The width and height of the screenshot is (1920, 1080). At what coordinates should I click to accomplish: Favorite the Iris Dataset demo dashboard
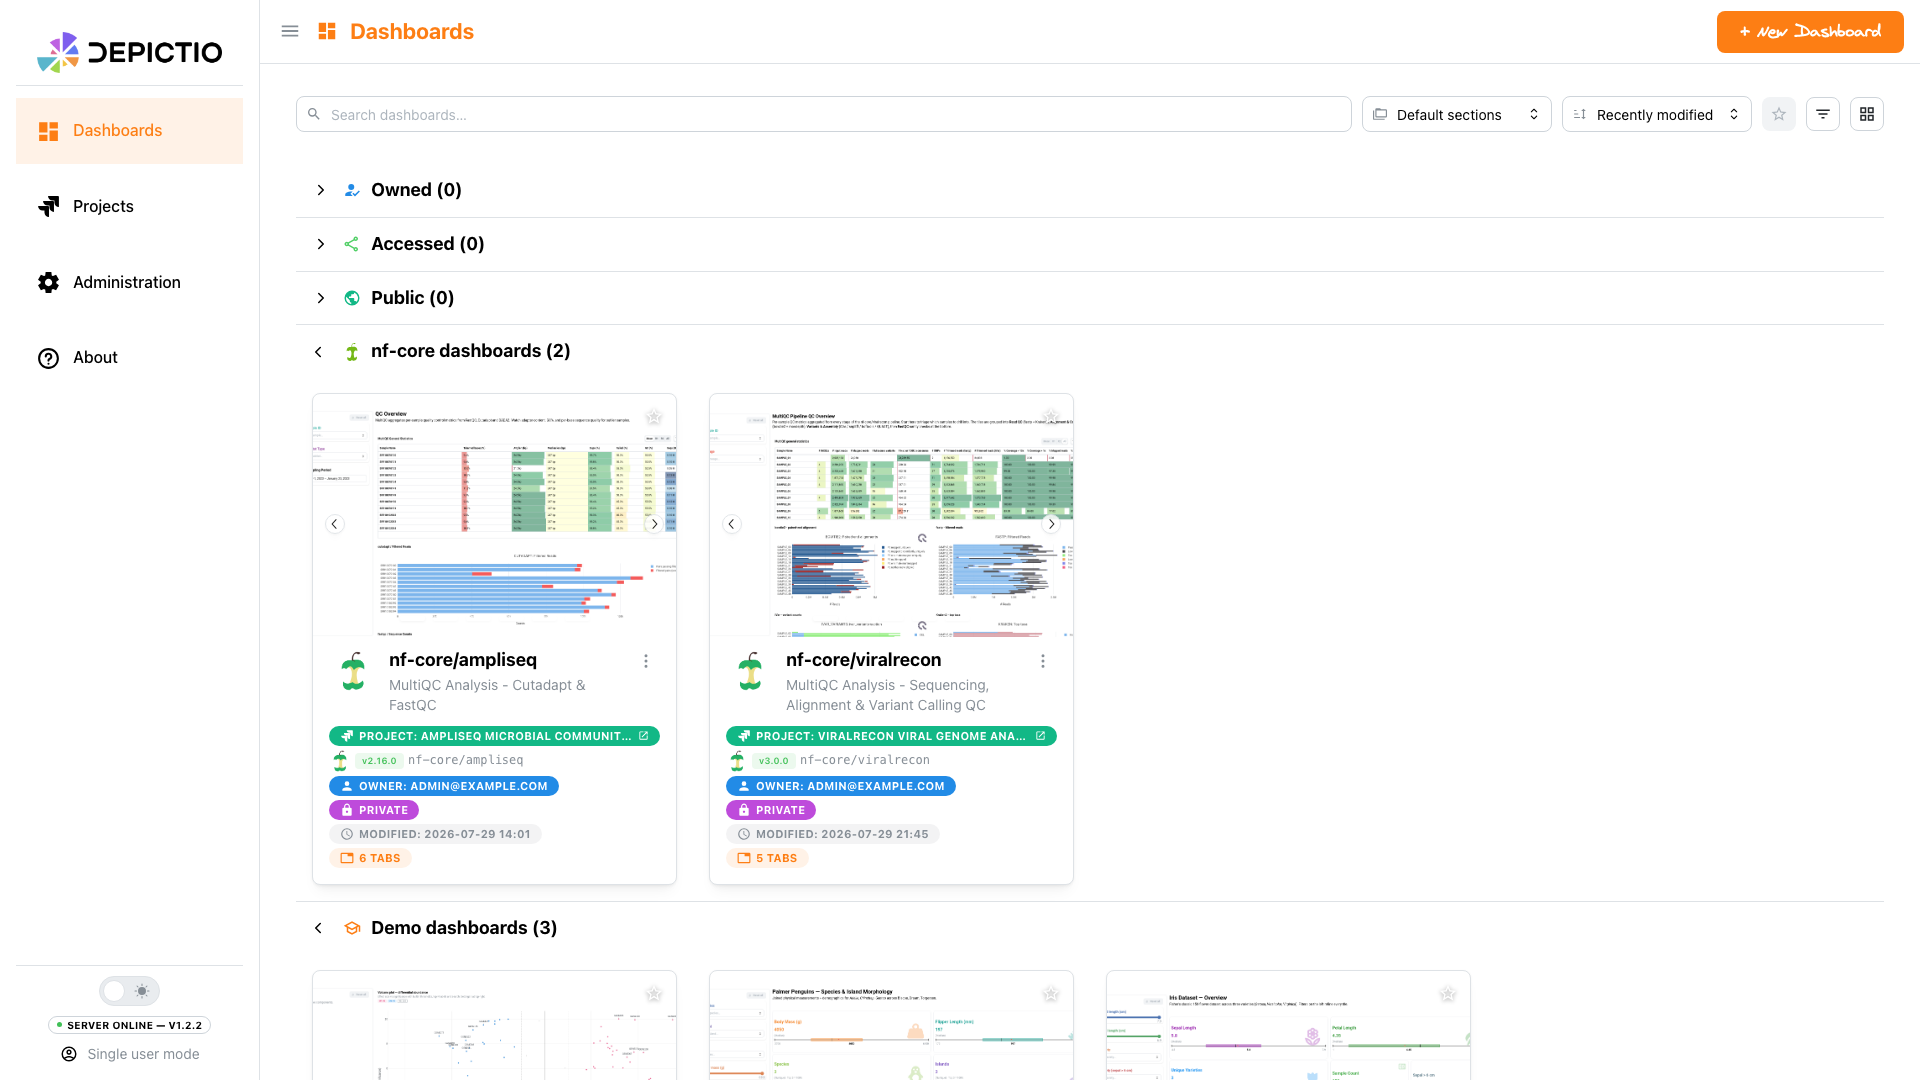pyautogui.click(x=1448, y=994)
